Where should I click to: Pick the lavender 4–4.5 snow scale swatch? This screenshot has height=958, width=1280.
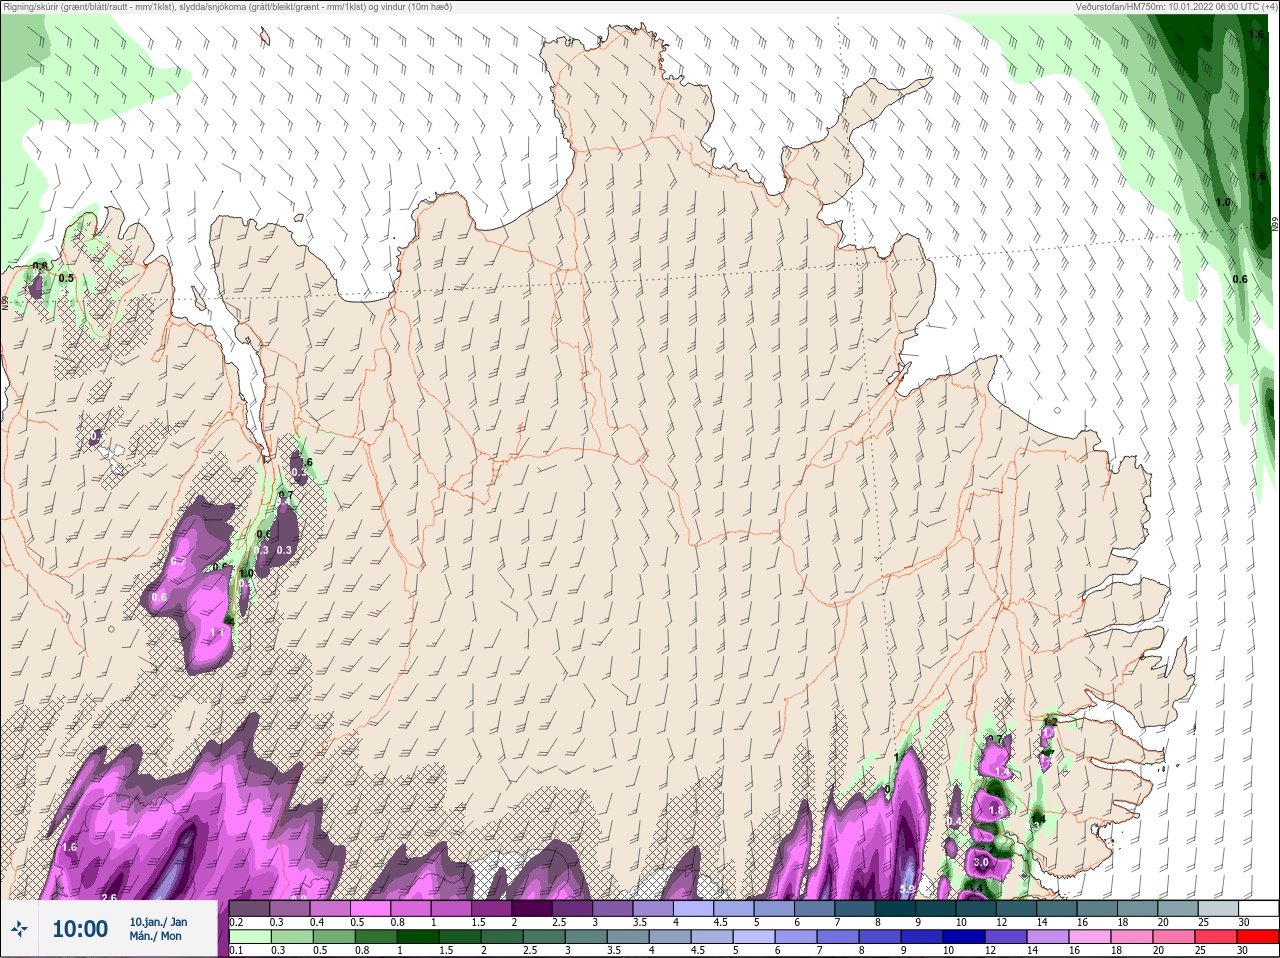694,909
